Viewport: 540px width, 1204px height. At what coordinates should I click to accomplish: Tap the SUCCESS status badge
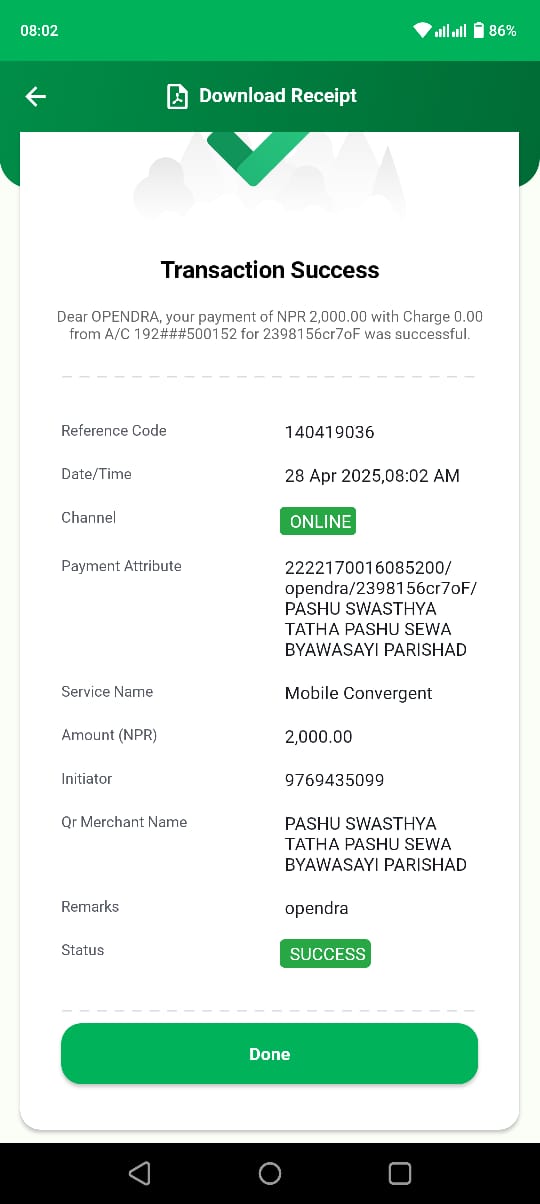[x=325, y=954]
